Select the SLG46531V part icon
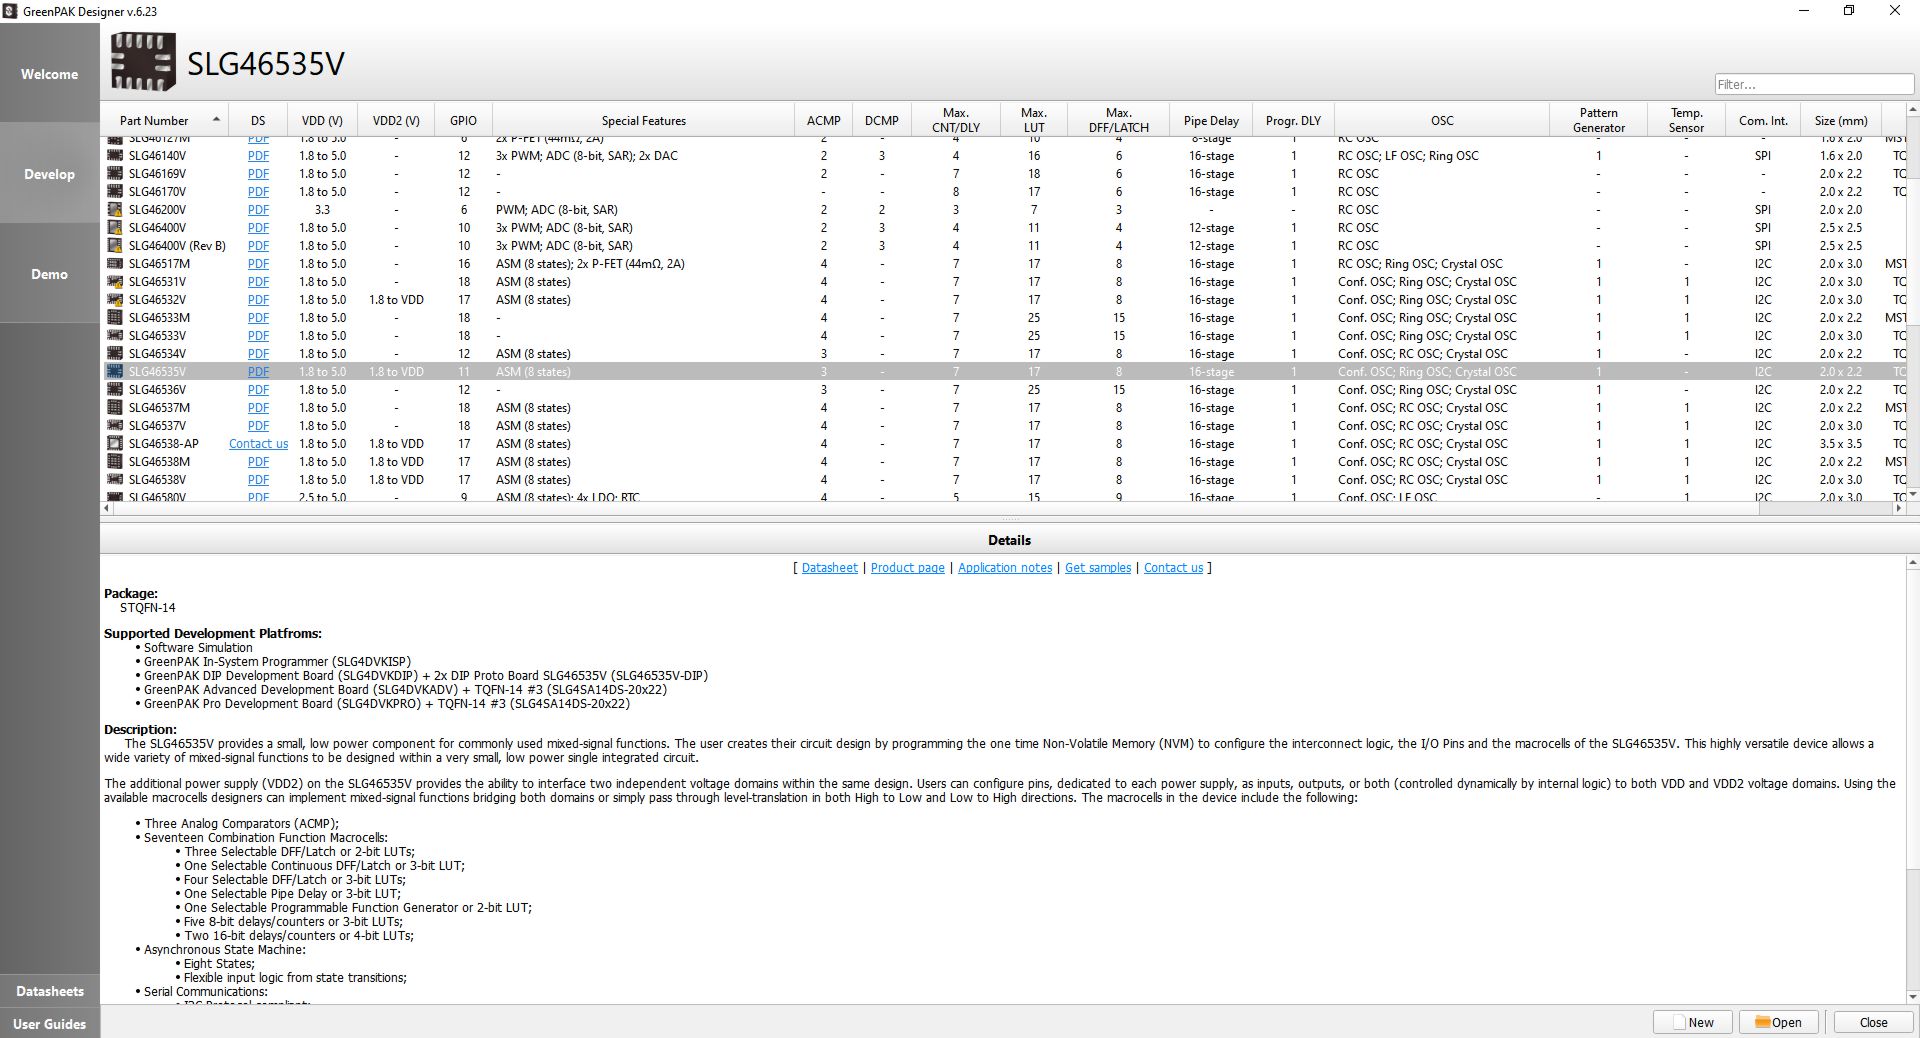The height and width of the screenshot is (1038, 1920). pos(115,282)
